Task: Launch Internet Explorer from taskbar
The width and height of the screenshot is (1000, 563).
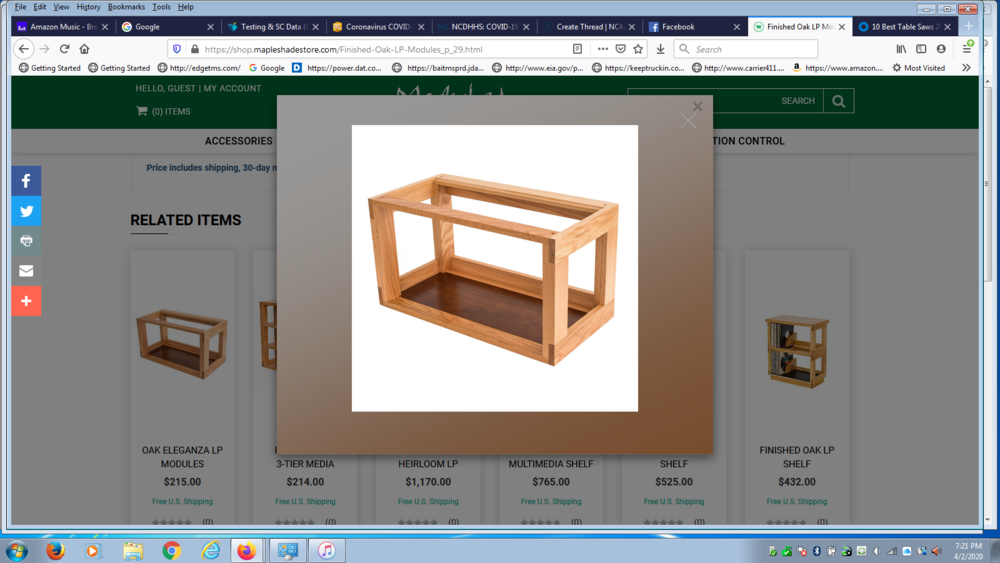Action: (210, 550)
